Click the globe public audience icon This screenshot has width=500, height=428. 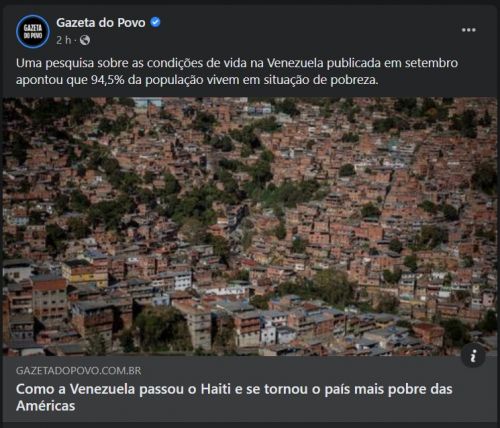[85, 40]
